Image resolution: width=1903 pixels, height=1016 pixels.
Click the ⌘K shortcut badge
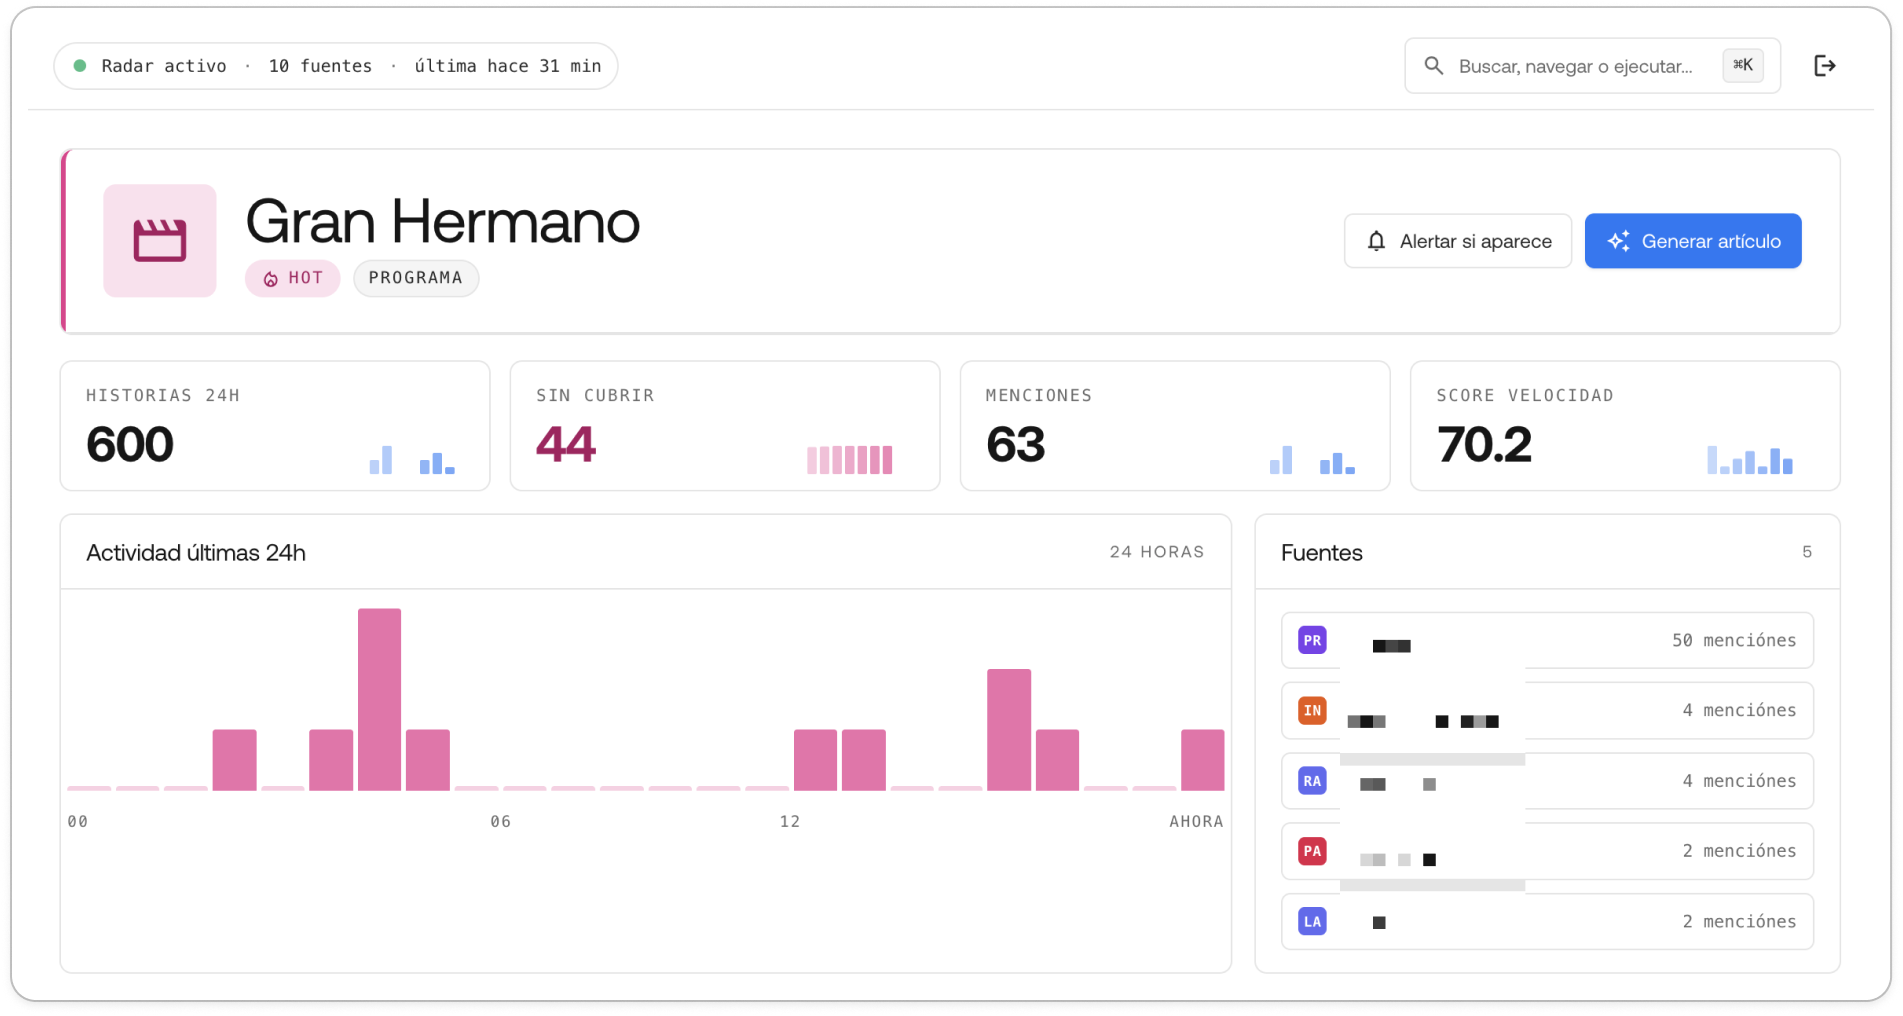tap(1743, 66)
